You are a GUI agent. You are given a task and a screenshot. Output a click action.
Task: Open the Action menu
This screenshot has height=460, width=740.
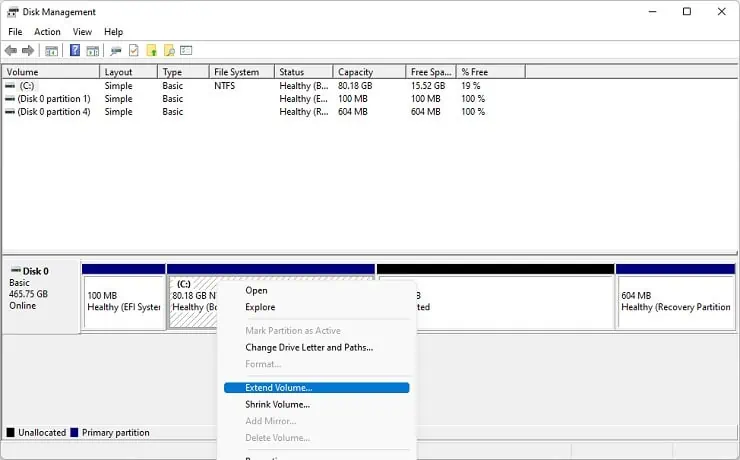pos(47,32)
